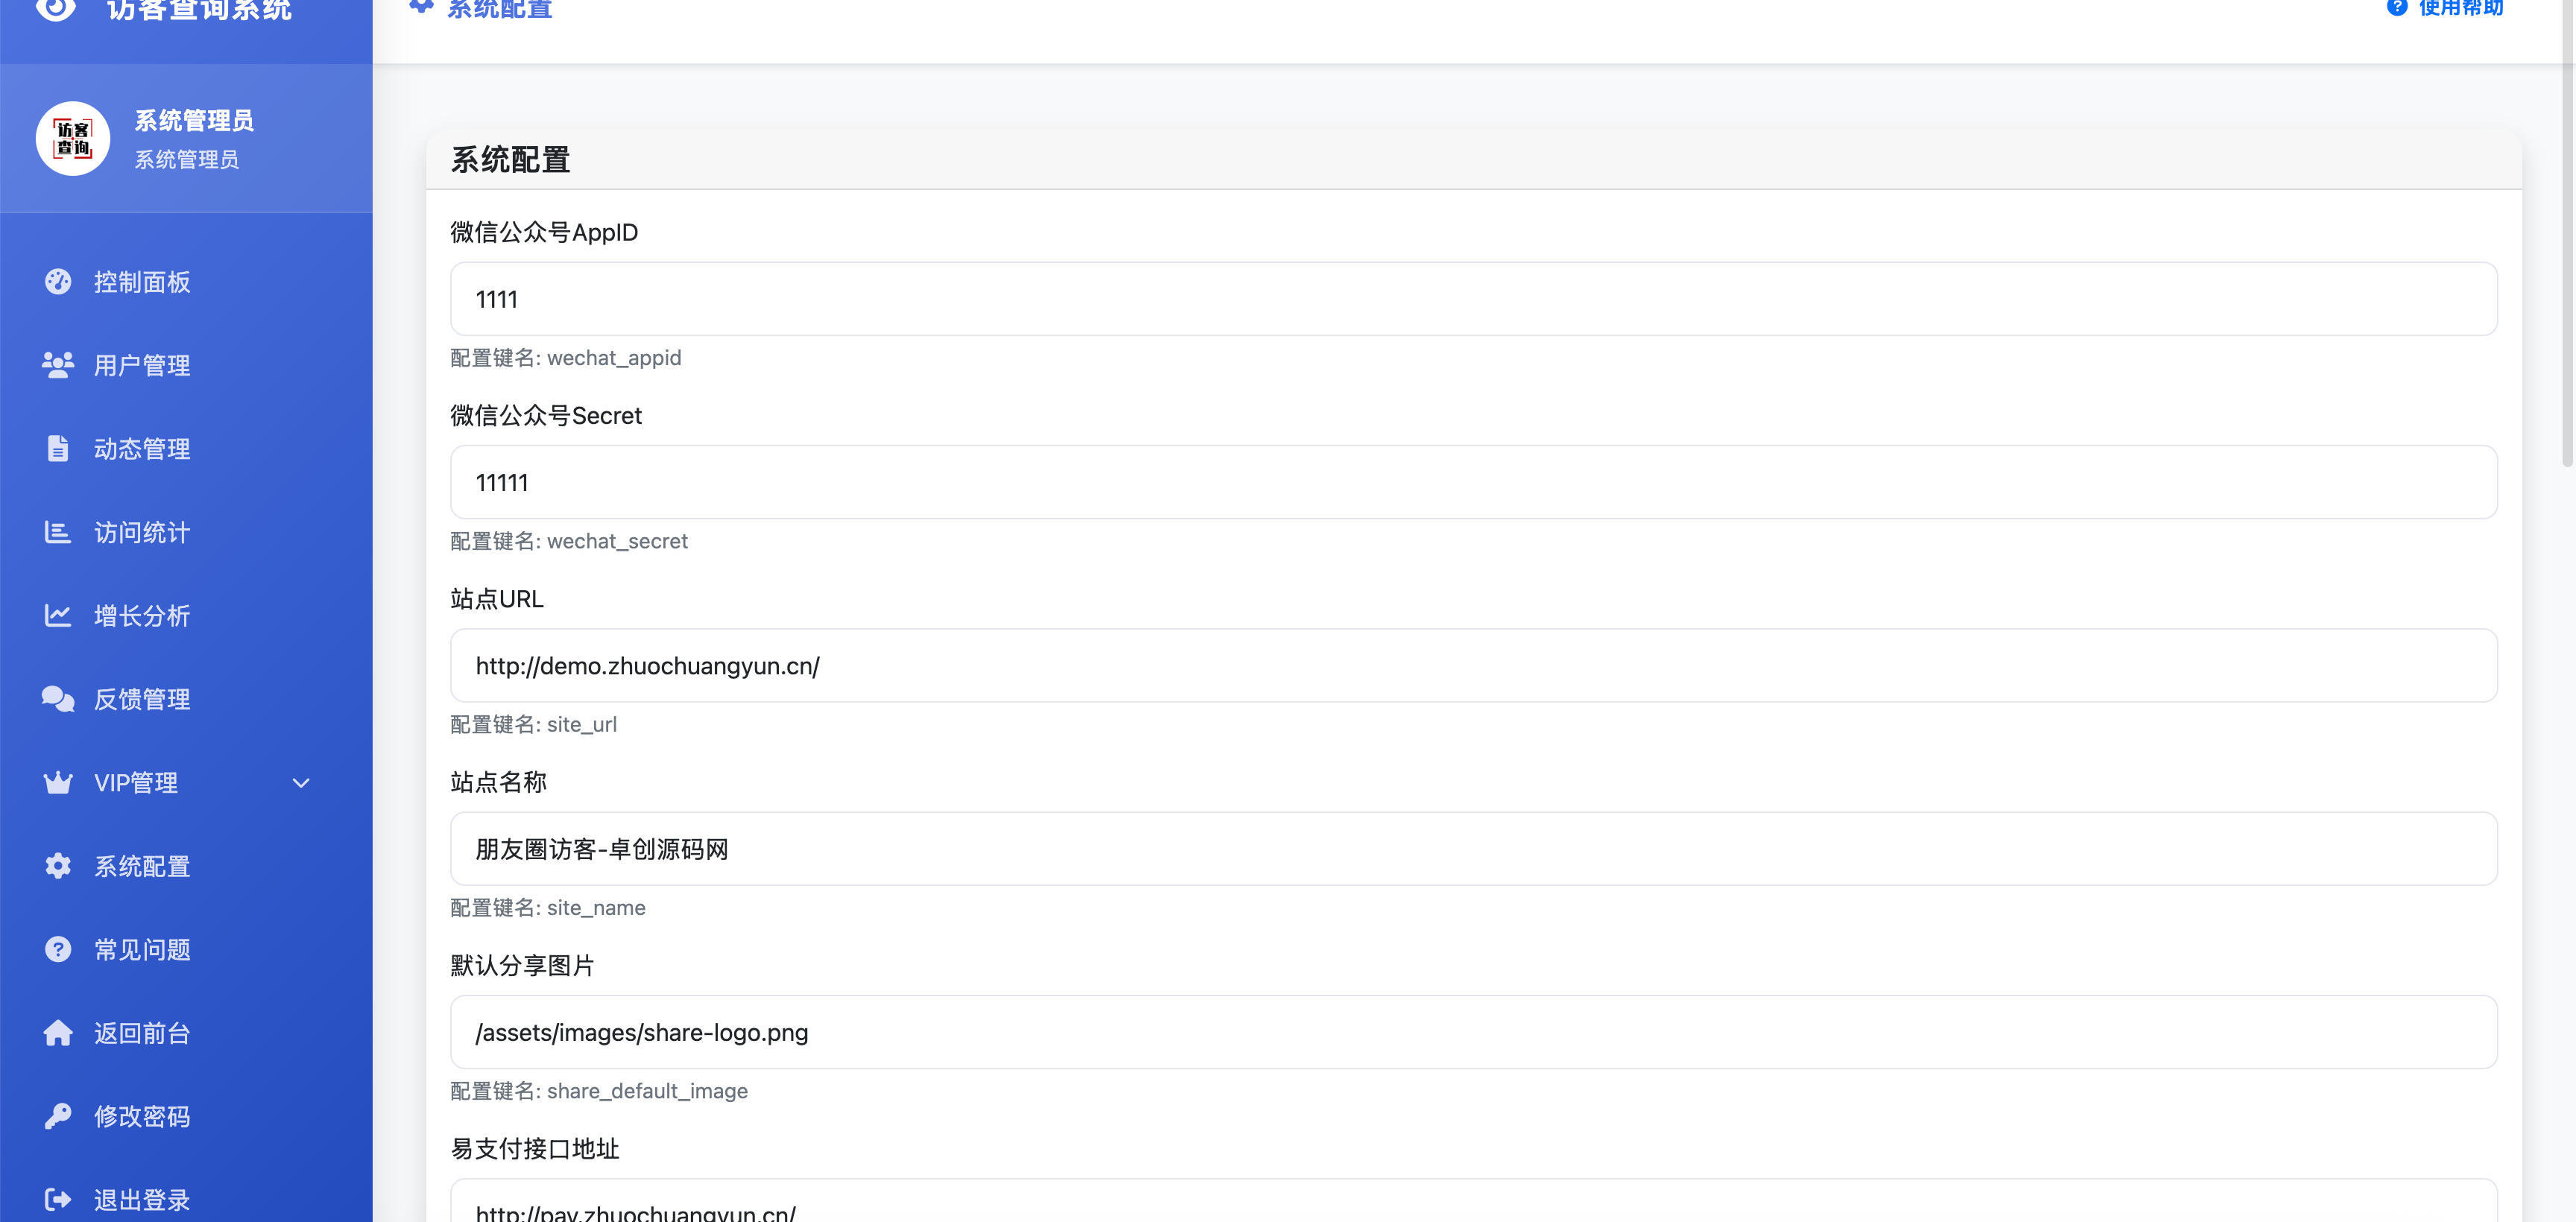
Task: Click the 访客查询系统 title in sidebar header
Action: (199, 10)
